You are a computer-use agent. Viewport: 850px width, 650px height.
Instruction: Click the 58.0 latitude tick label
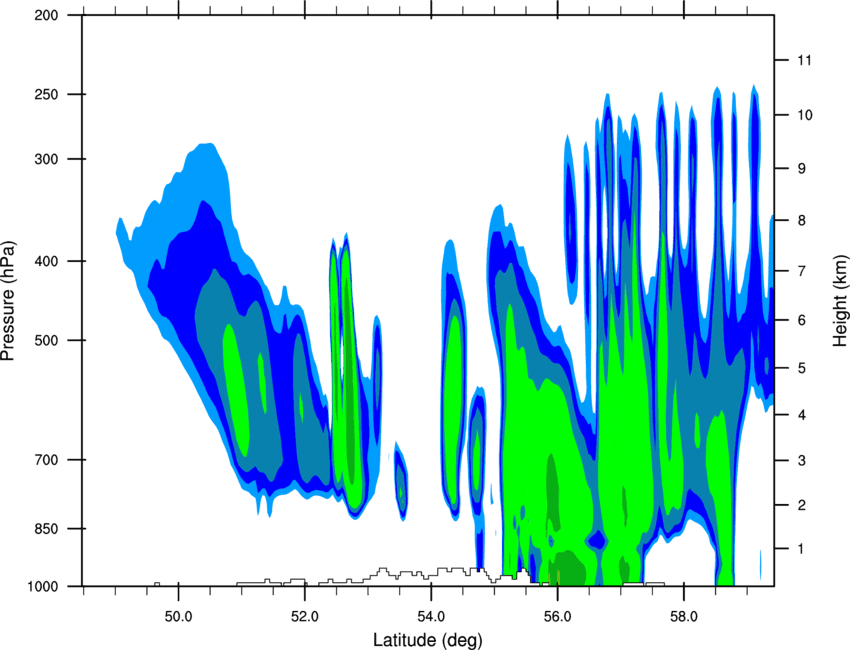[684, 617]
